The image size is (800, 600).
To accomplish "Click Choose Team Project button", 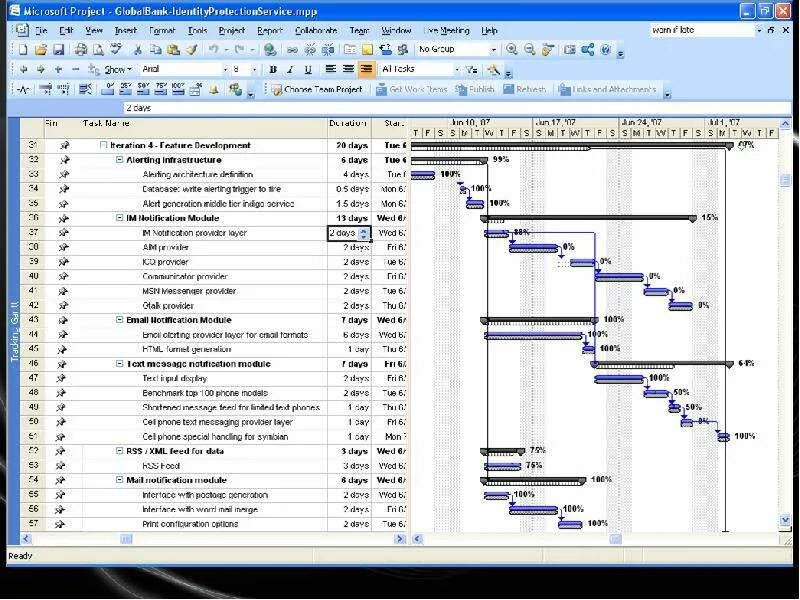I will coord(317,90).
